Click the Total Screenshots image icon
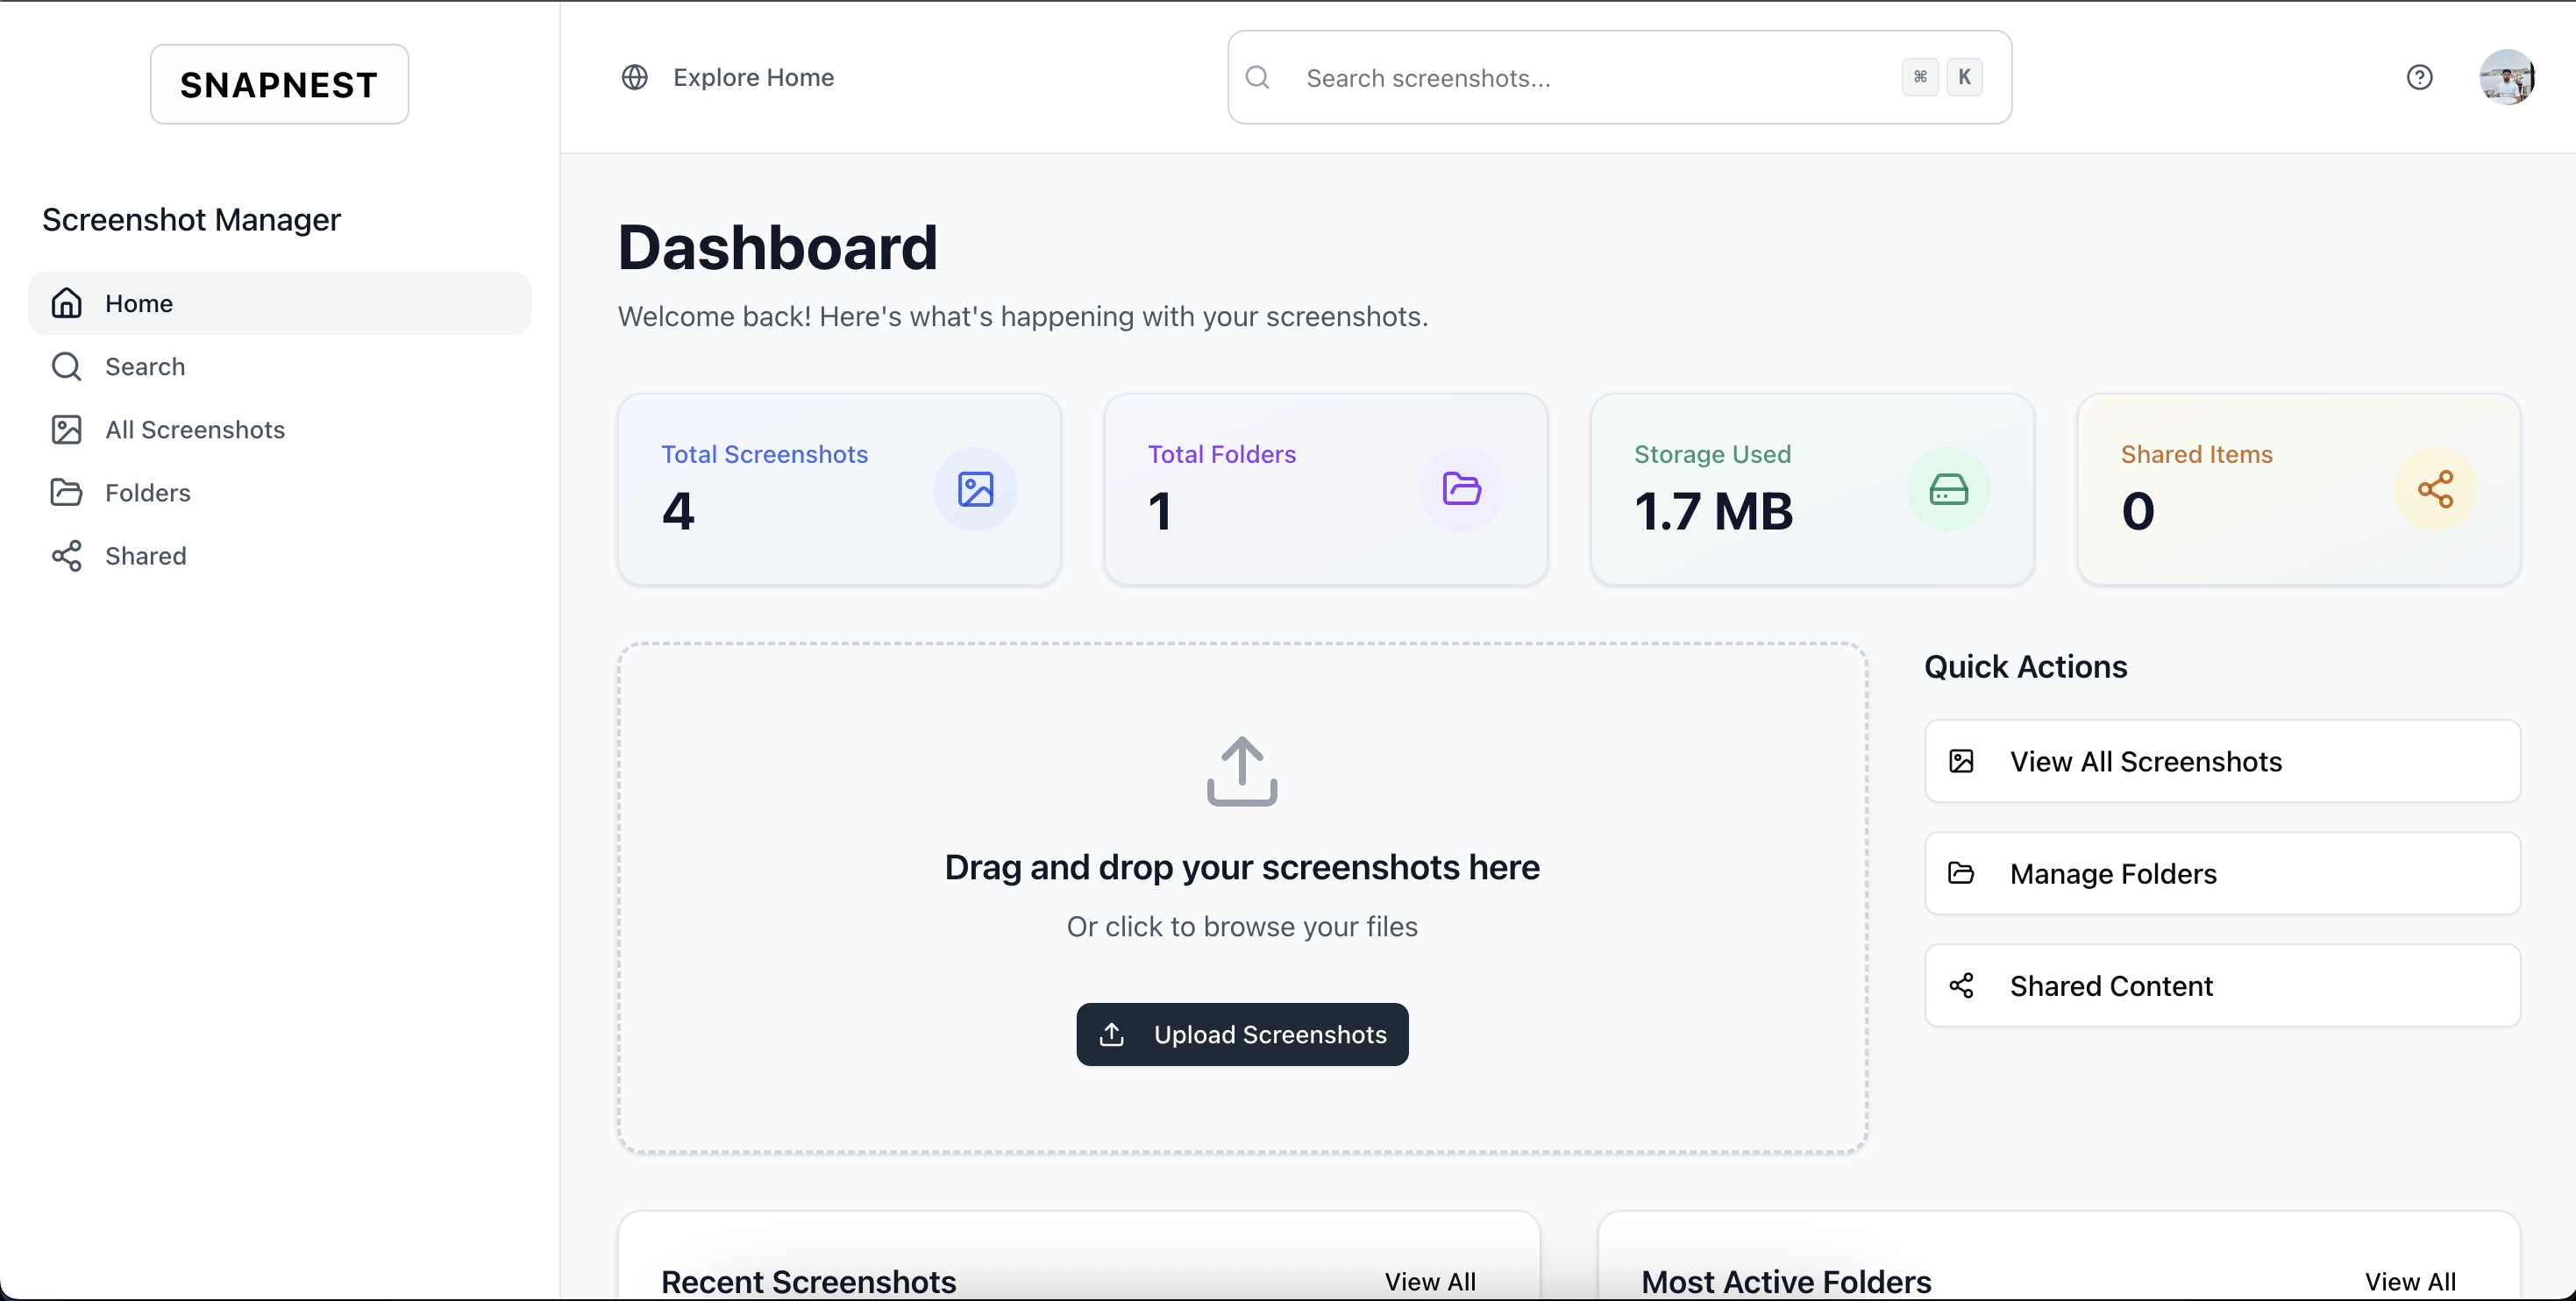2576x1301 pixels. 975,489
